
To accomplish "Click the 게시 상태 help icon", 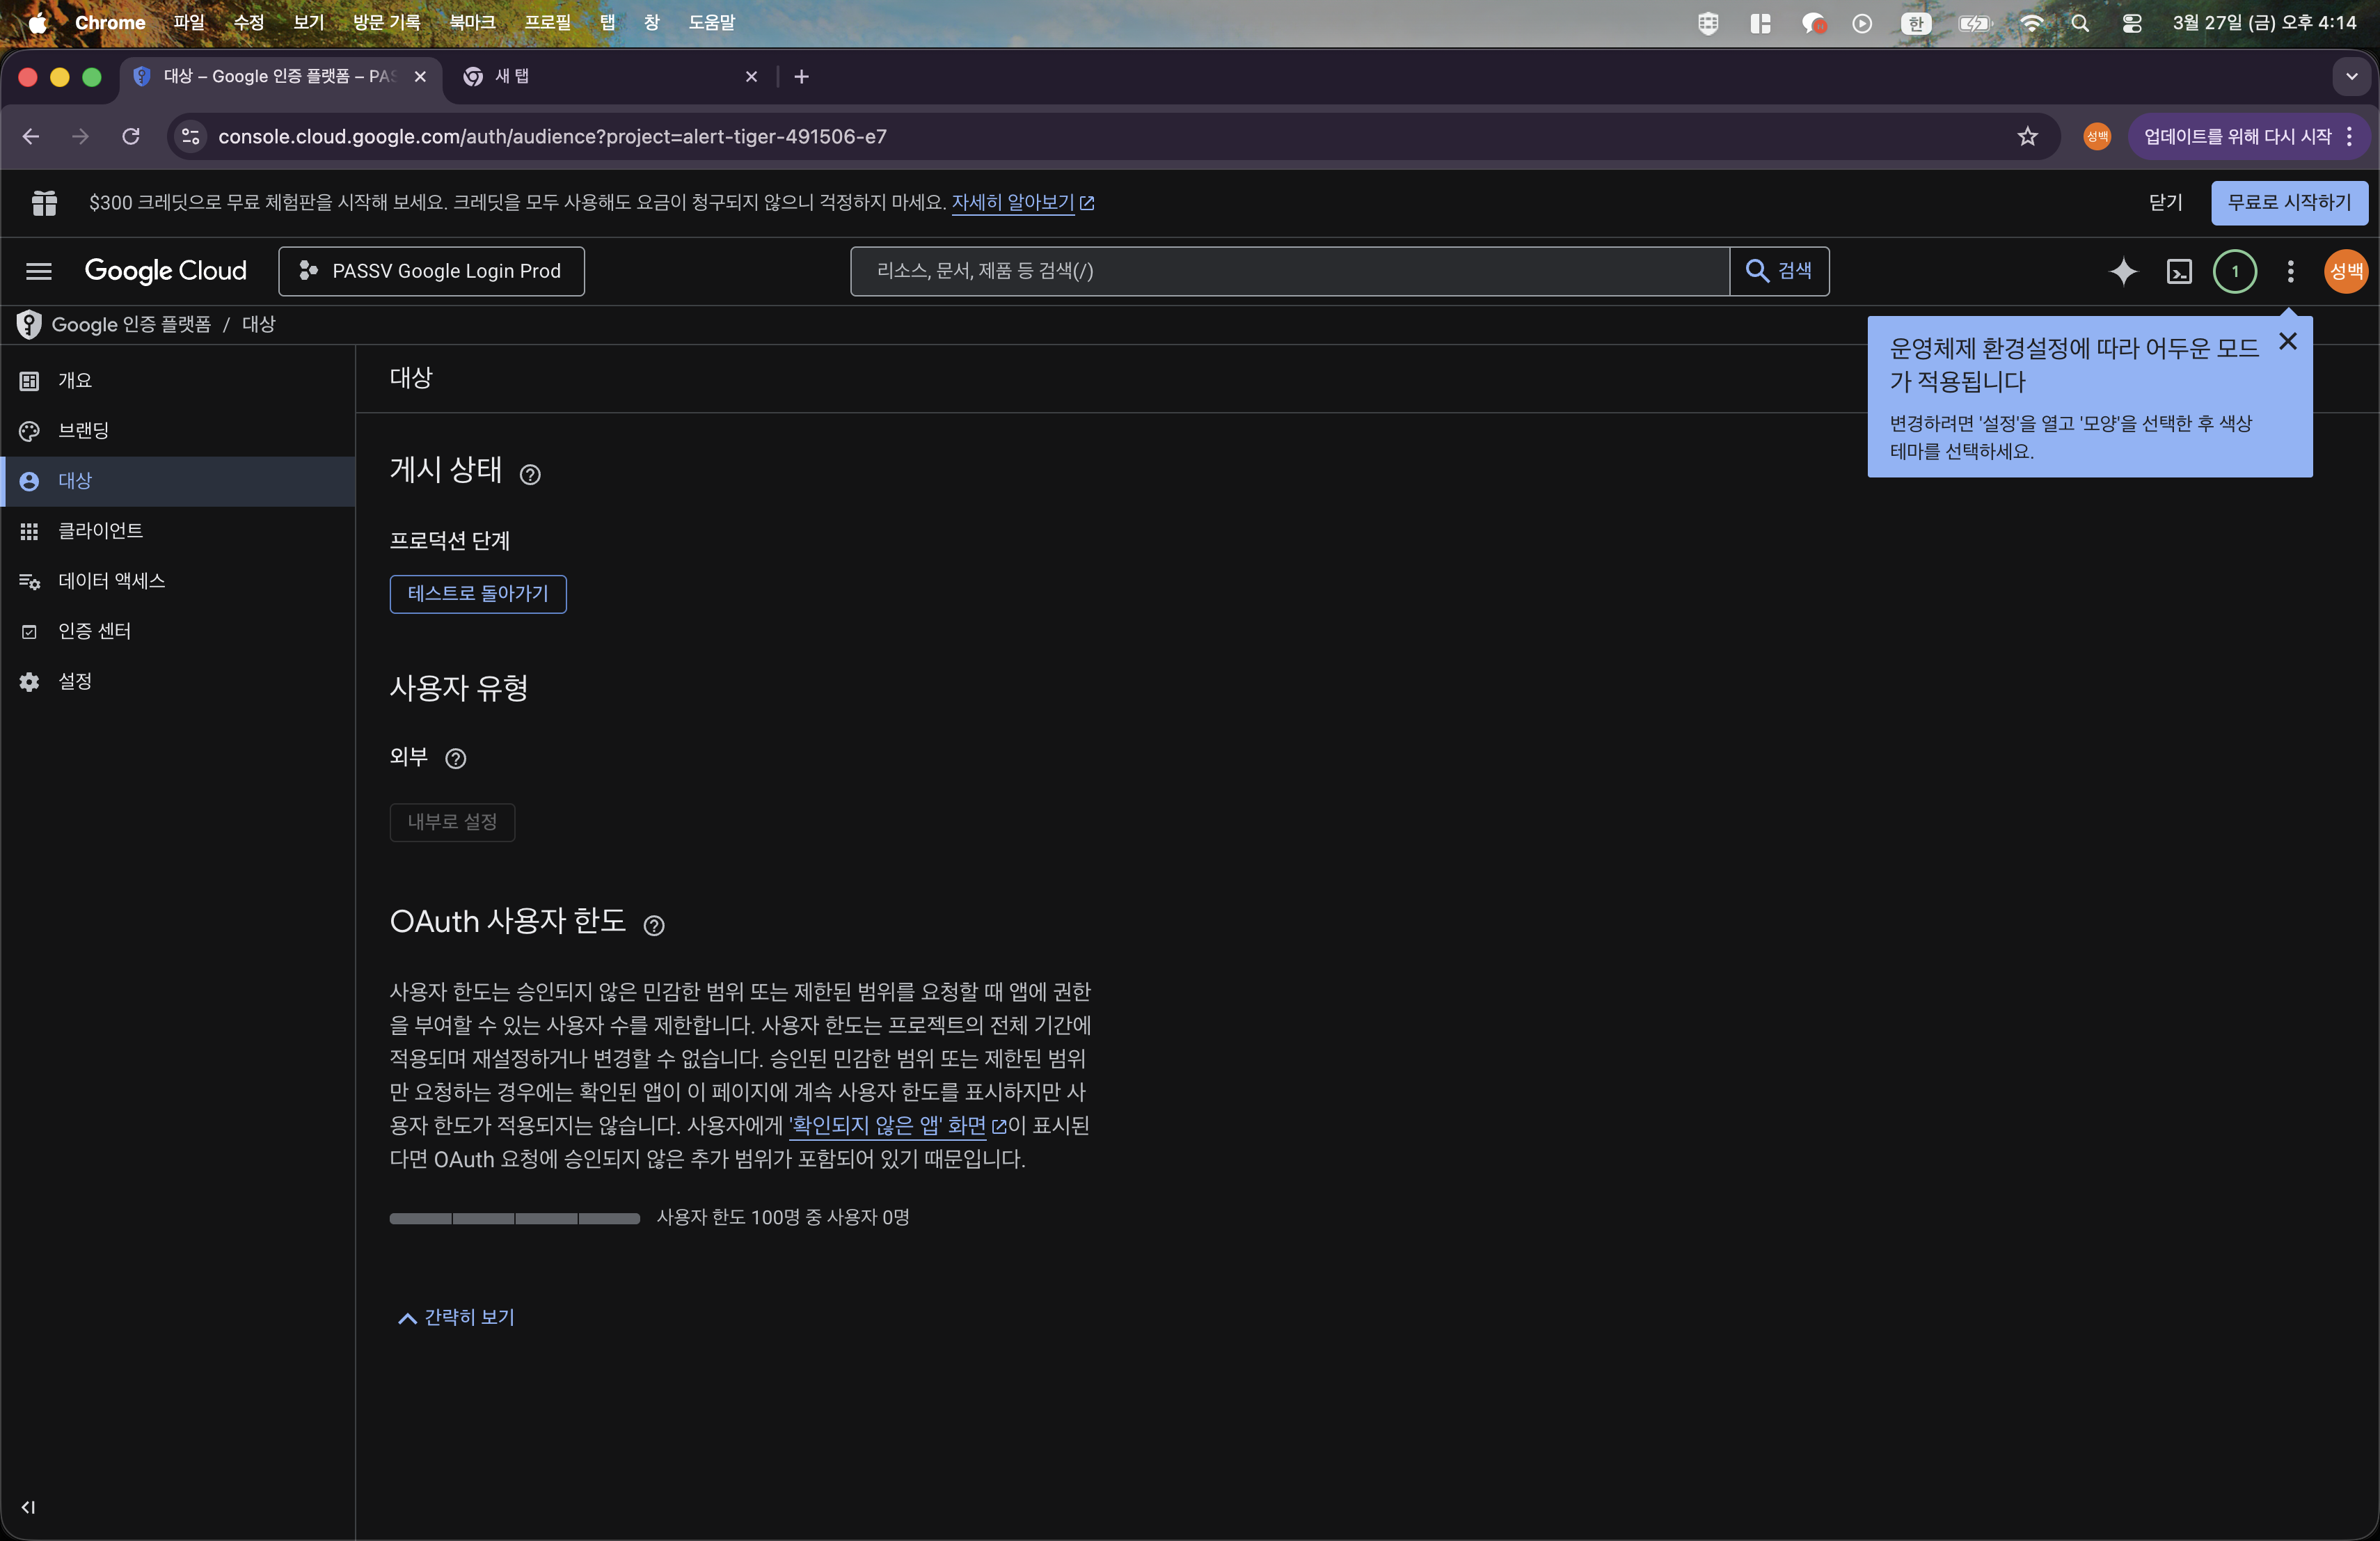I will point(529,475).
